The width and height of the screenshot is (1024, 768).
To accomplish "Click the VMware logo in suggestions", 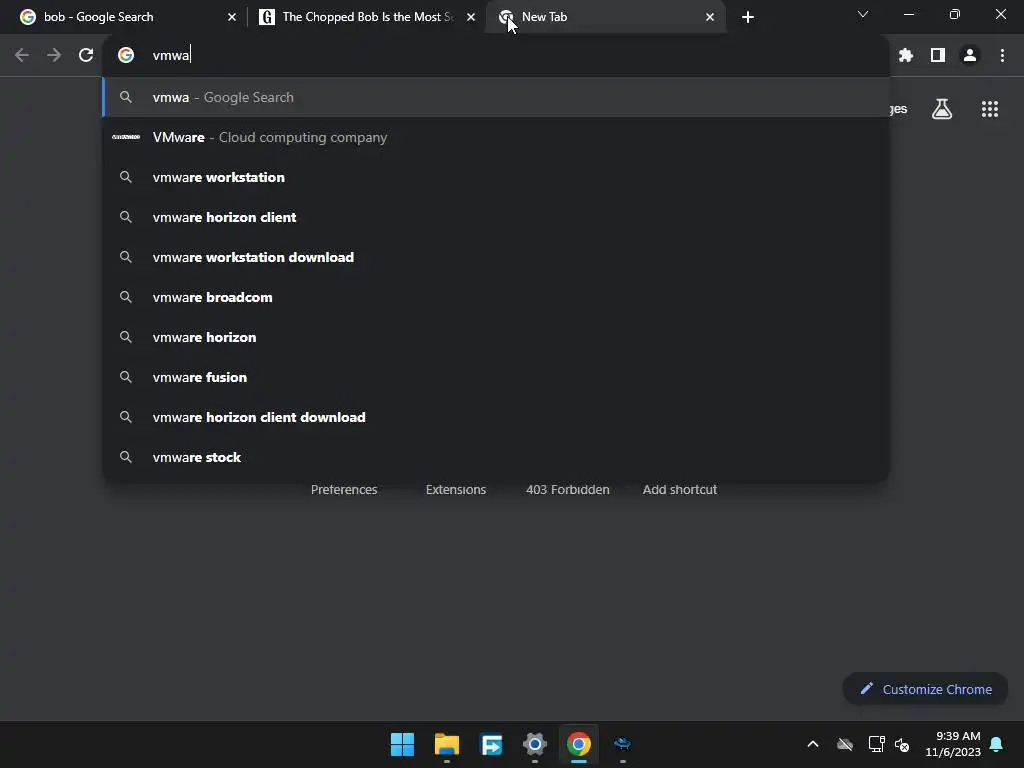I will pyautogui.click(x=126, y=137).
